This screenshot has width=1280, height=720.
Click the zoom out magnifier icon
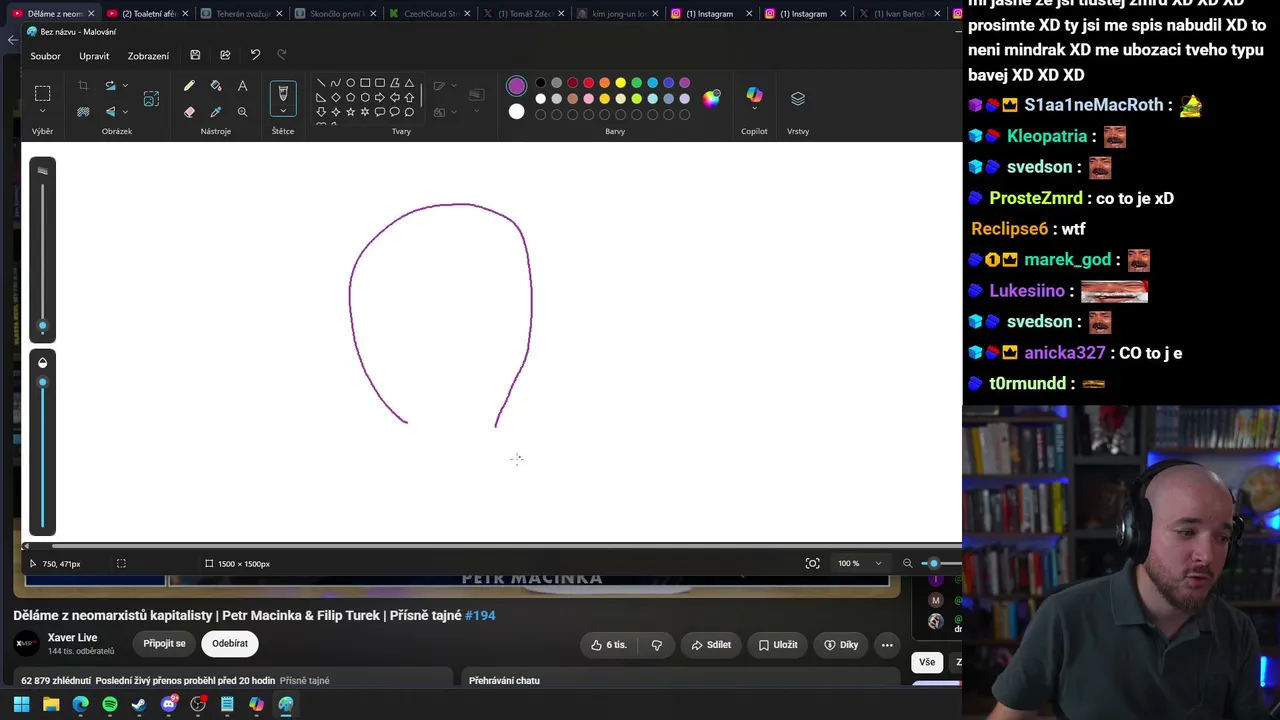(x=908, y=564)
